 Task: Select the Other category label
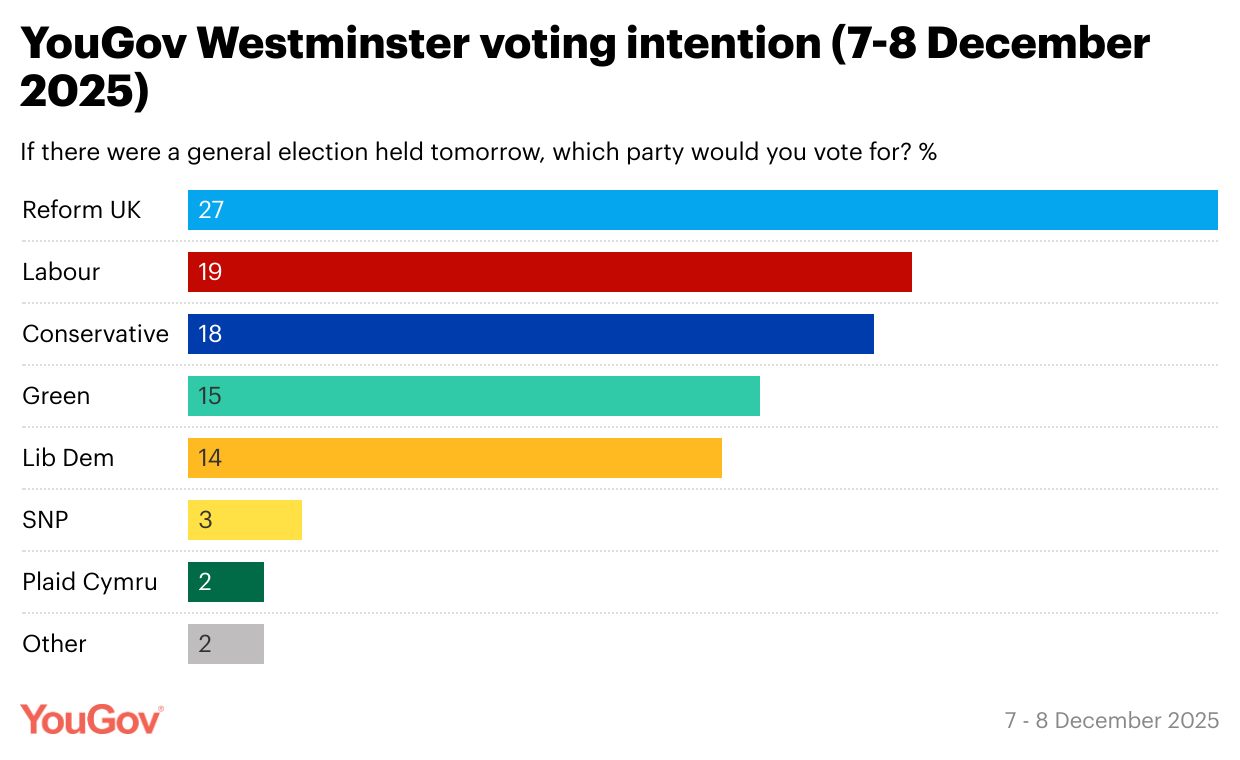click(x=54, y=644)
